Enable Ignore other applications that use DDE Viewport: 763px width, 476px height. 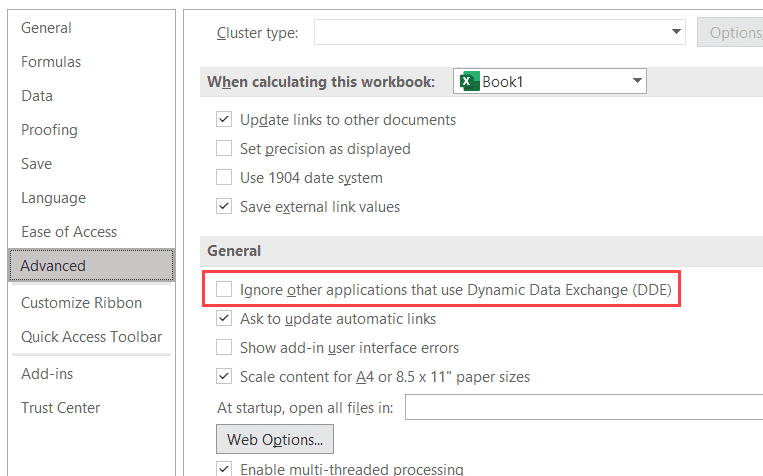(224, 291)
